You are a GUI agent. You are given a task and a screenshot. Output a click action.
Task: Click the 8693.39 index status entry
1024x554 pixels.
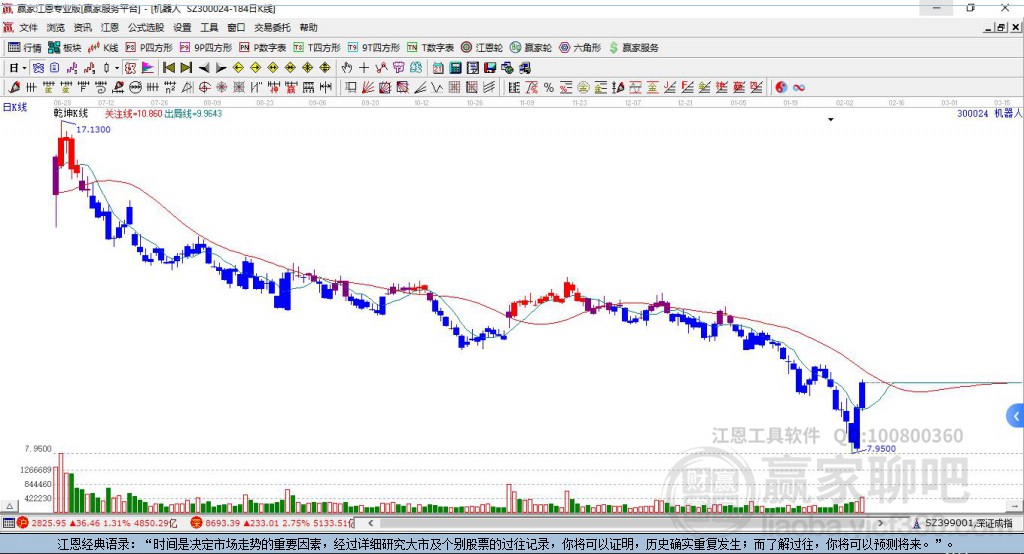(272, 523)
